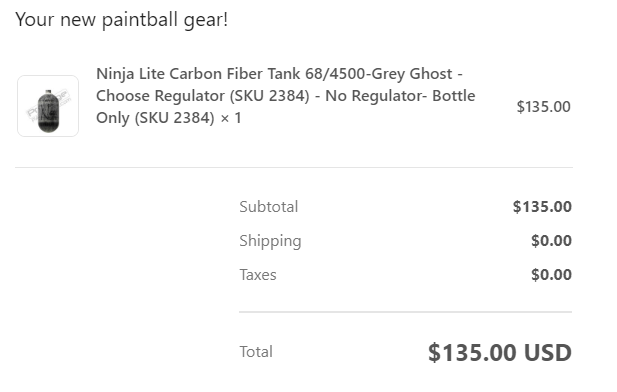This screenshot has width=617, height=392.
Task: Click the "Only (SKU 2384) × 1" quantity text
Action: click(169, 118)
